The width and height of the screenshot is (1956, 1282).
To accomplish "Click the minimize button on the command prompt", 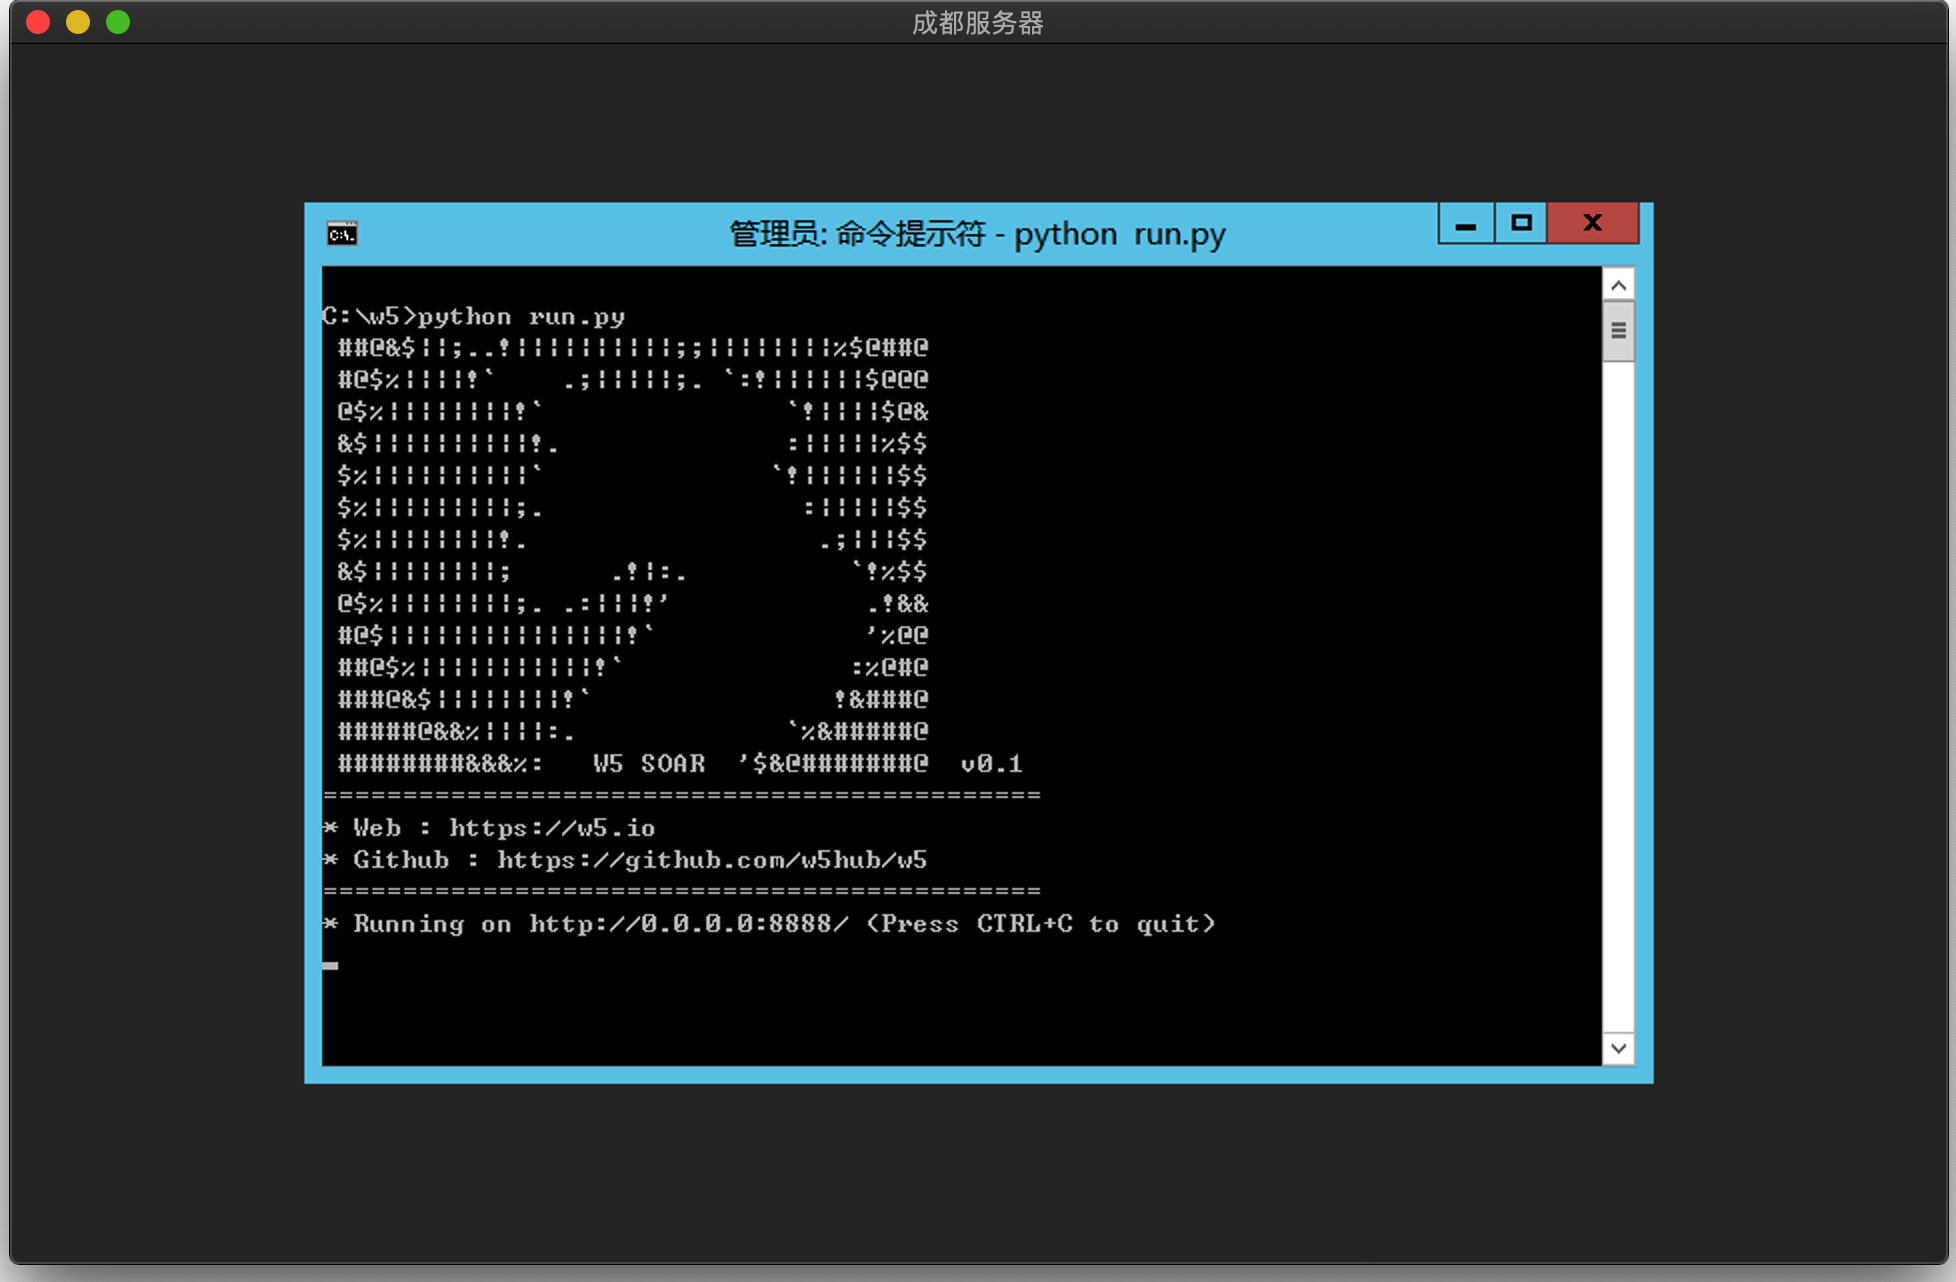I will (1465, 223).
